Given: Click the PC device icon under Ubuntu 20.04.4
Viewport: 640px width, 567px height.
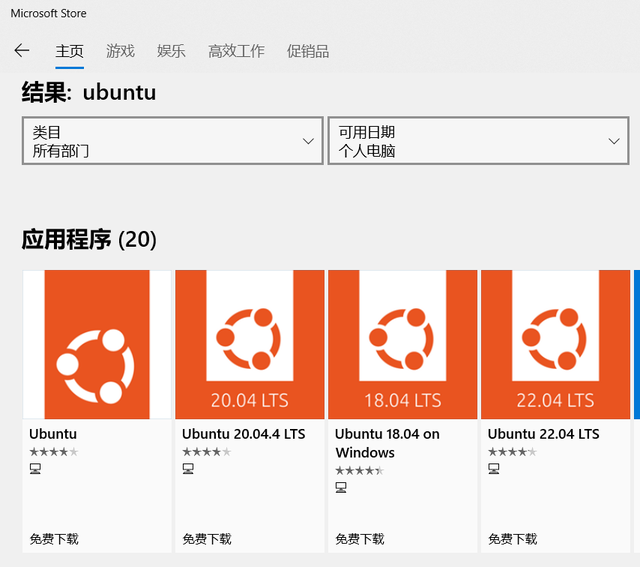Looking at the screenshot, I should point(188,469).
